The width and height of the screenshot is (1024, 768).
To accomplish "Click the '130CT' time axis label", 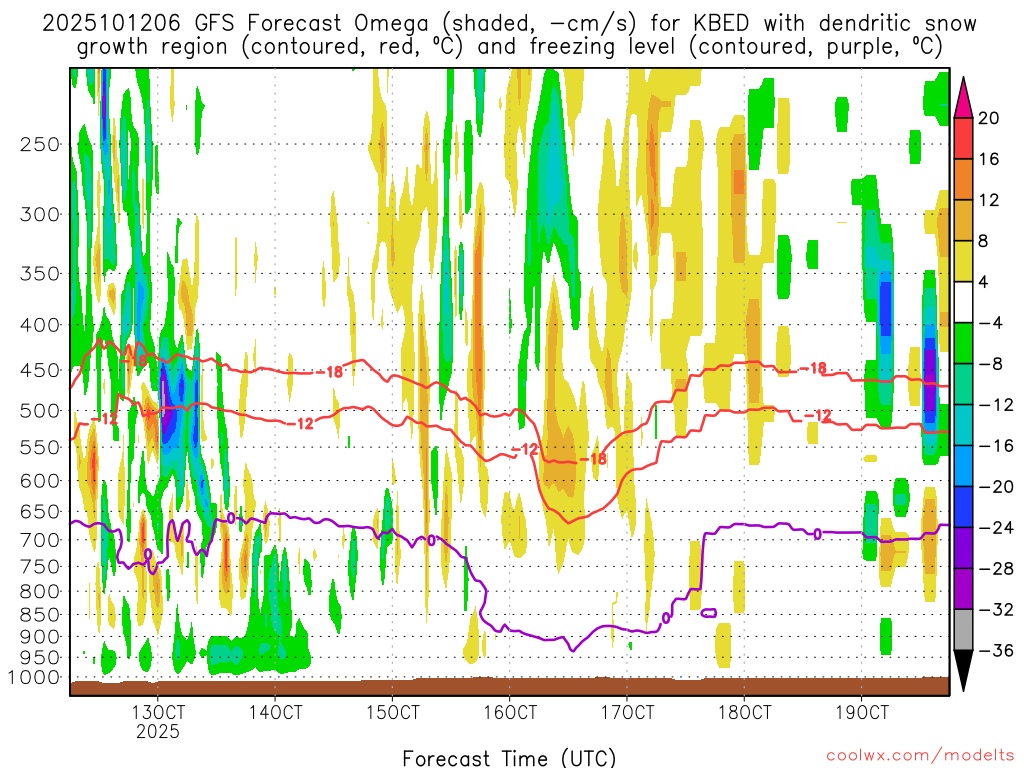I will [x=158, y=712].
